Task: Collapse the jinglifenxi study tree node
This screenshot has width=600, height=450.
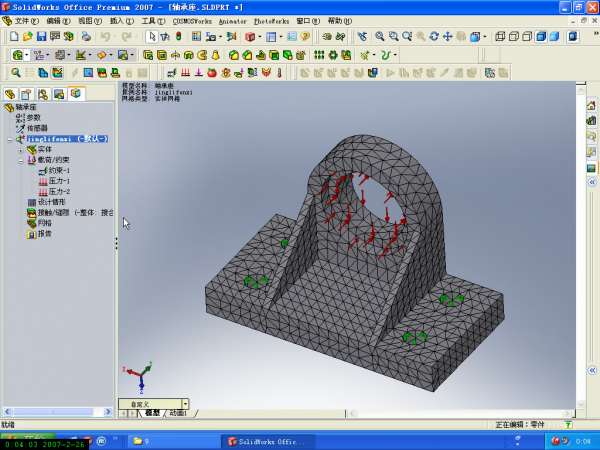Action: (x=9, y=139)
